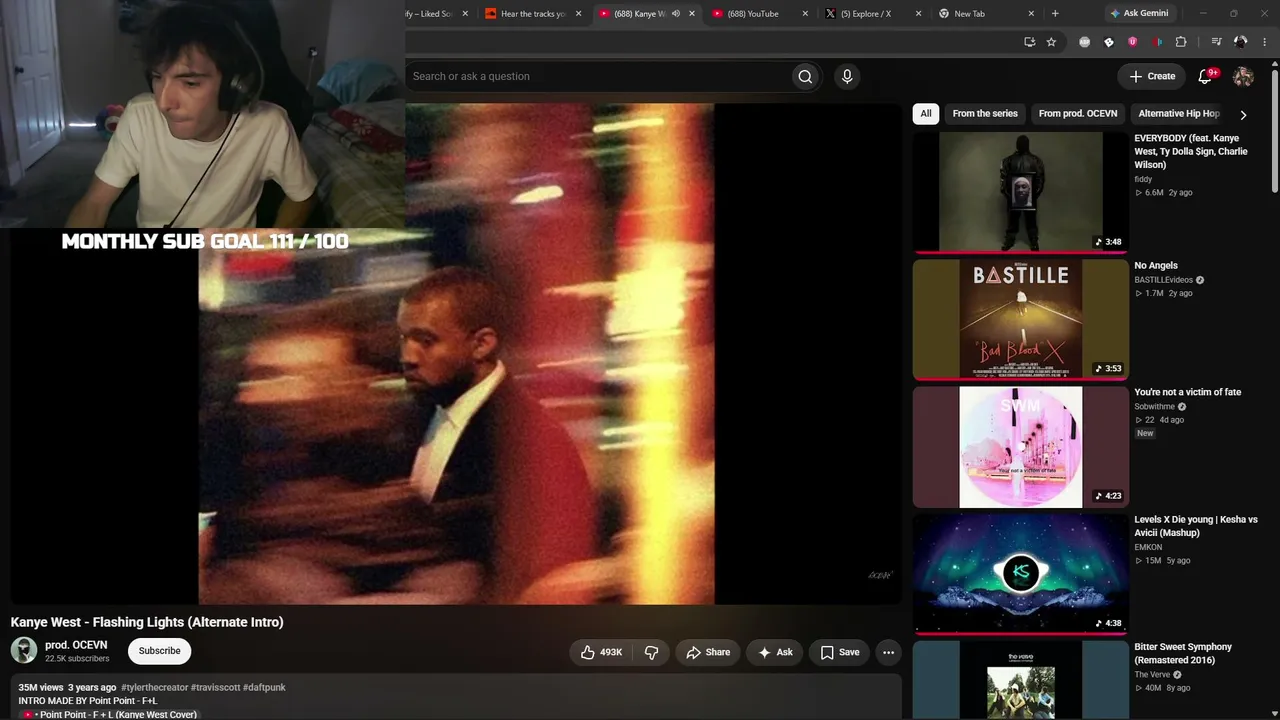Click the prod. OCEVN channel avatar

coord(24,651)
